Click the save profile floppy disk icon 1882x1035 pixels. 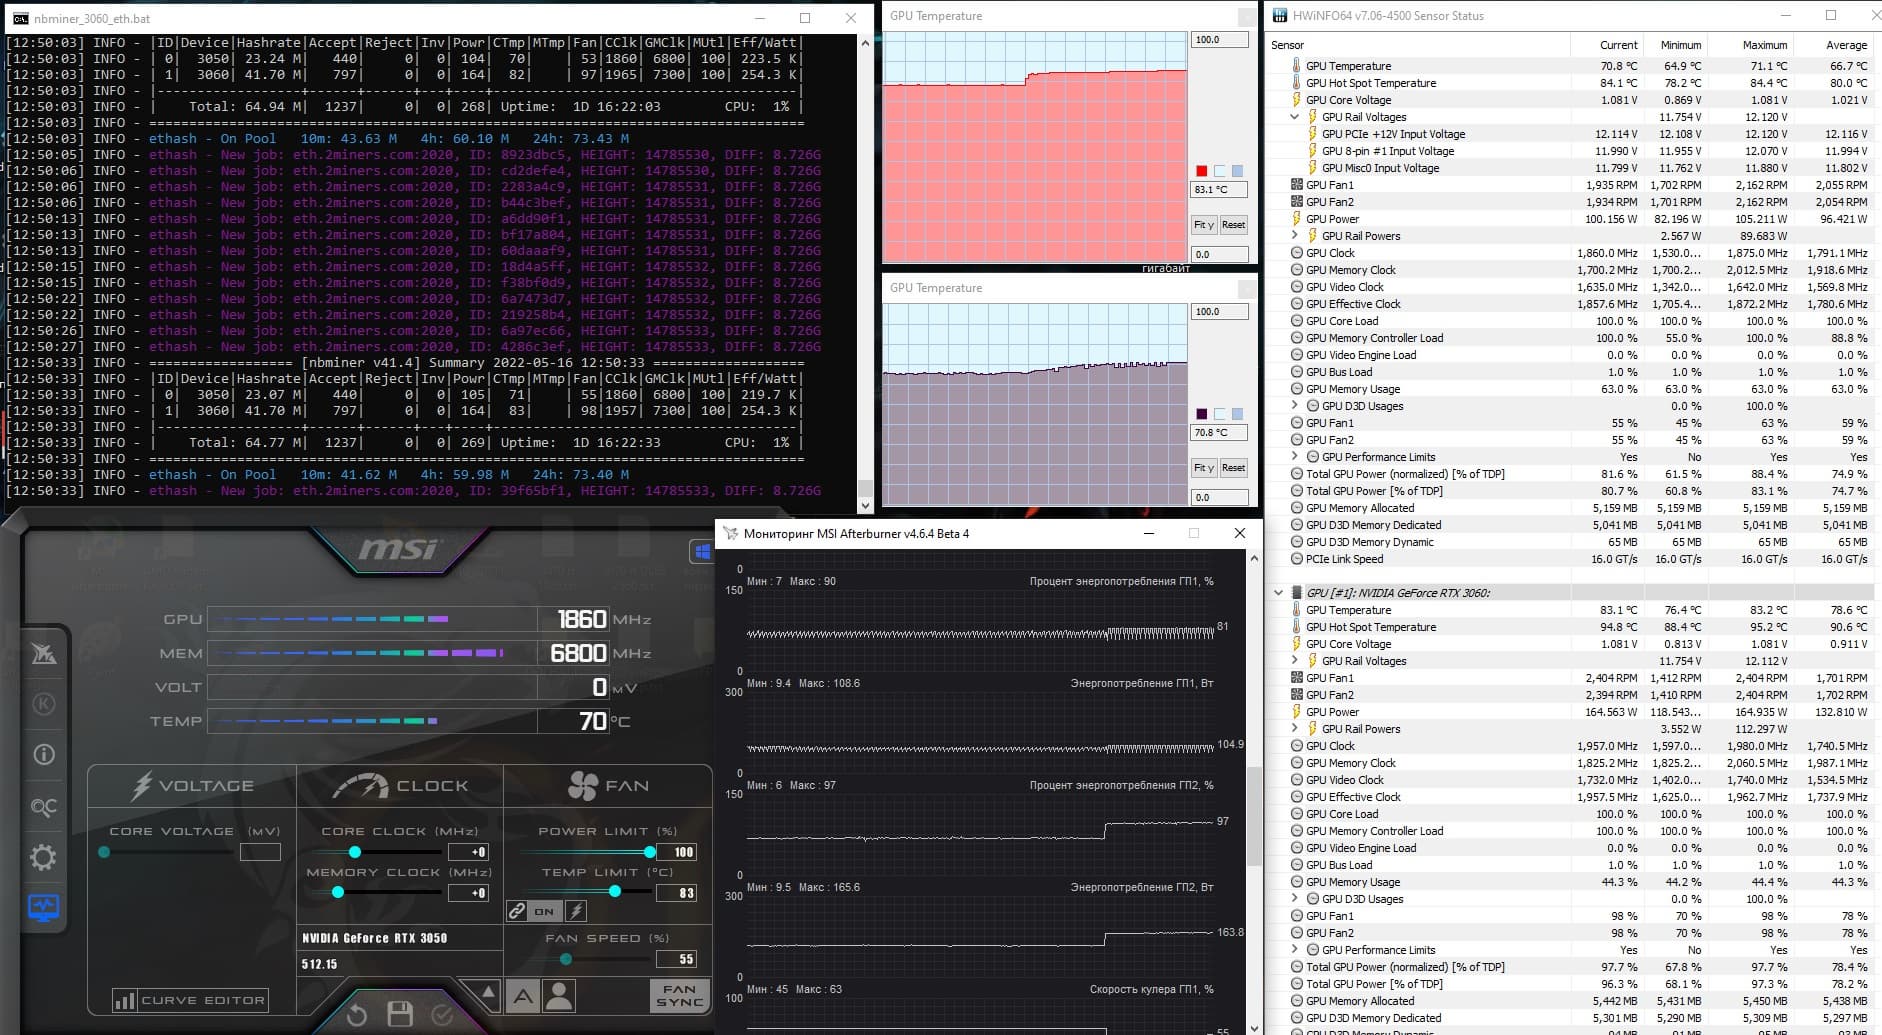[400, 1014]
